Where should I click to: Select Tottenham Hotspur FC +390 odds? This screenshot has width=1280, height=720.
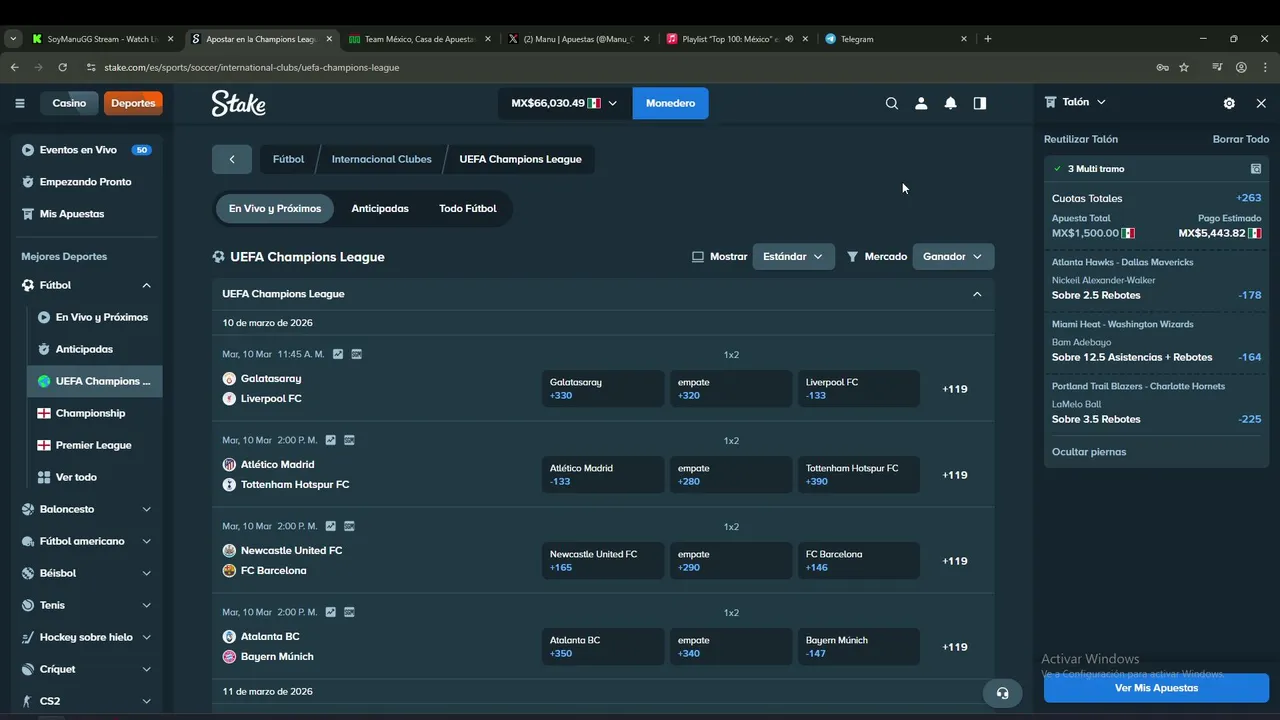pos(859,475)
